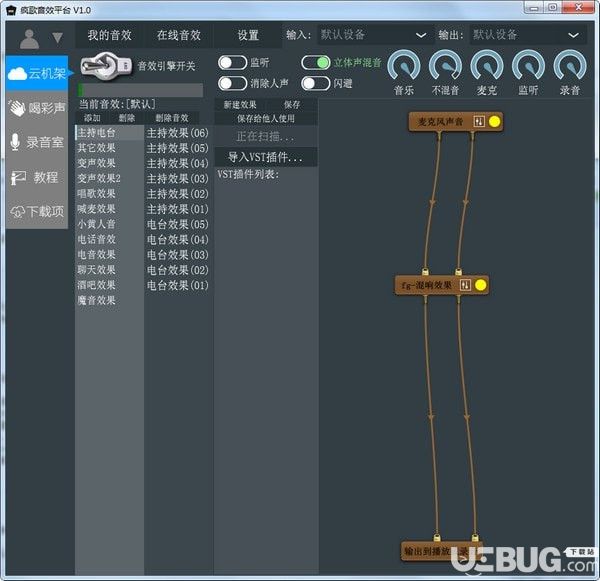Viewport: 600px width, 581px height.
Task: Choose 主持效果(02) preset
Action: pyautogui.click(x=178, y=194)
